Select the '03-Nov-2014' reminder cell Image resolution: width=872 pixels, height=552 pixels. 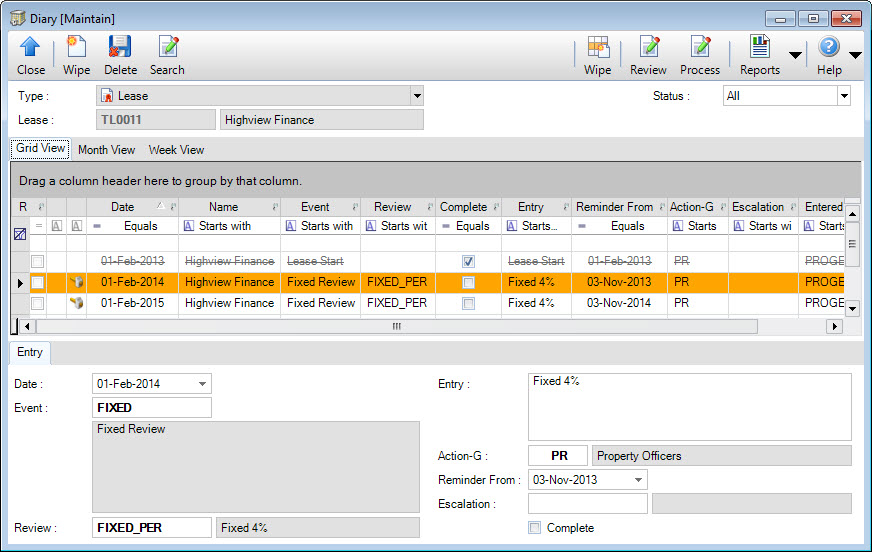(619, 303)
